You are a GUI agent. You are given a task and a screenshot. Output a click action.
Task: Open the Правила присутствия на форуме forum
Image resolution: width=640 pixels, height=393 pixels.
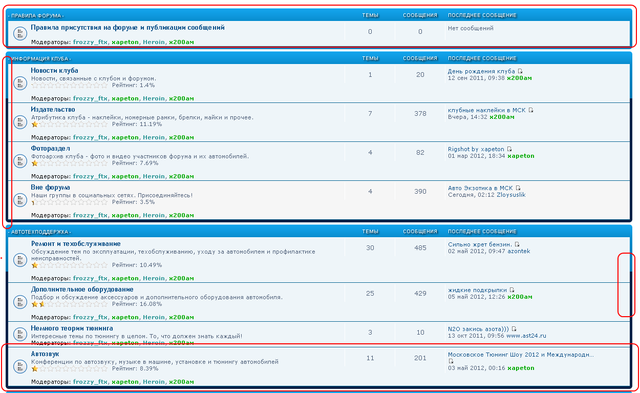coord(128,27)
